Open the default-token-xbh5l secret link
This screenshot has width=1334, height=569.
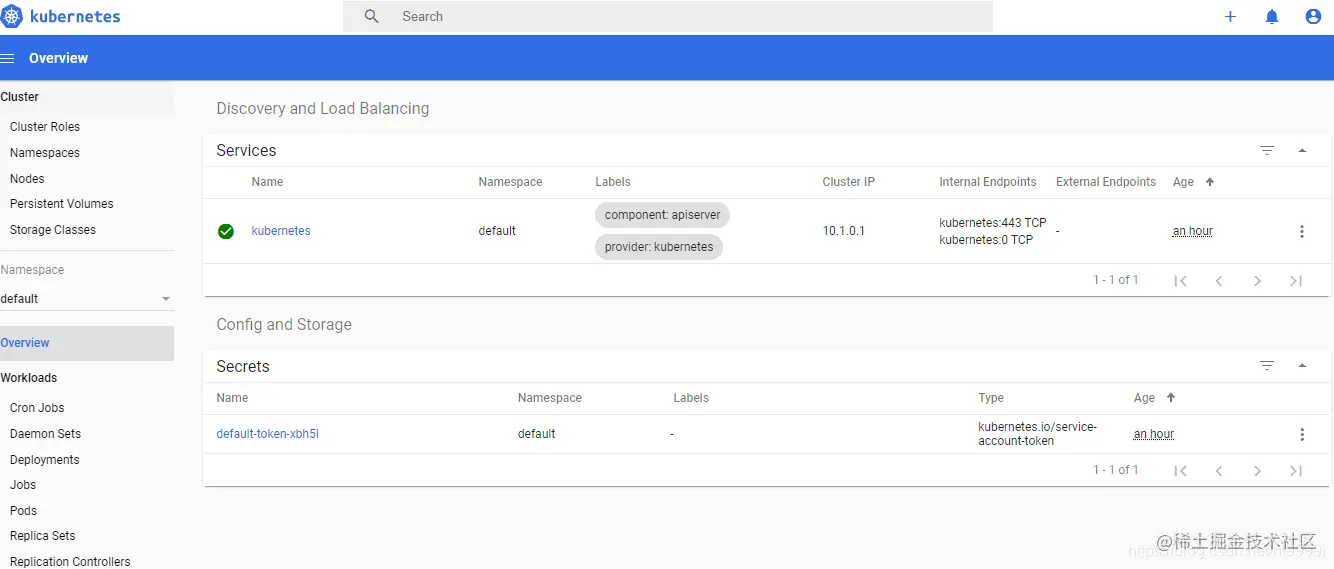click(x=267, y=434)
